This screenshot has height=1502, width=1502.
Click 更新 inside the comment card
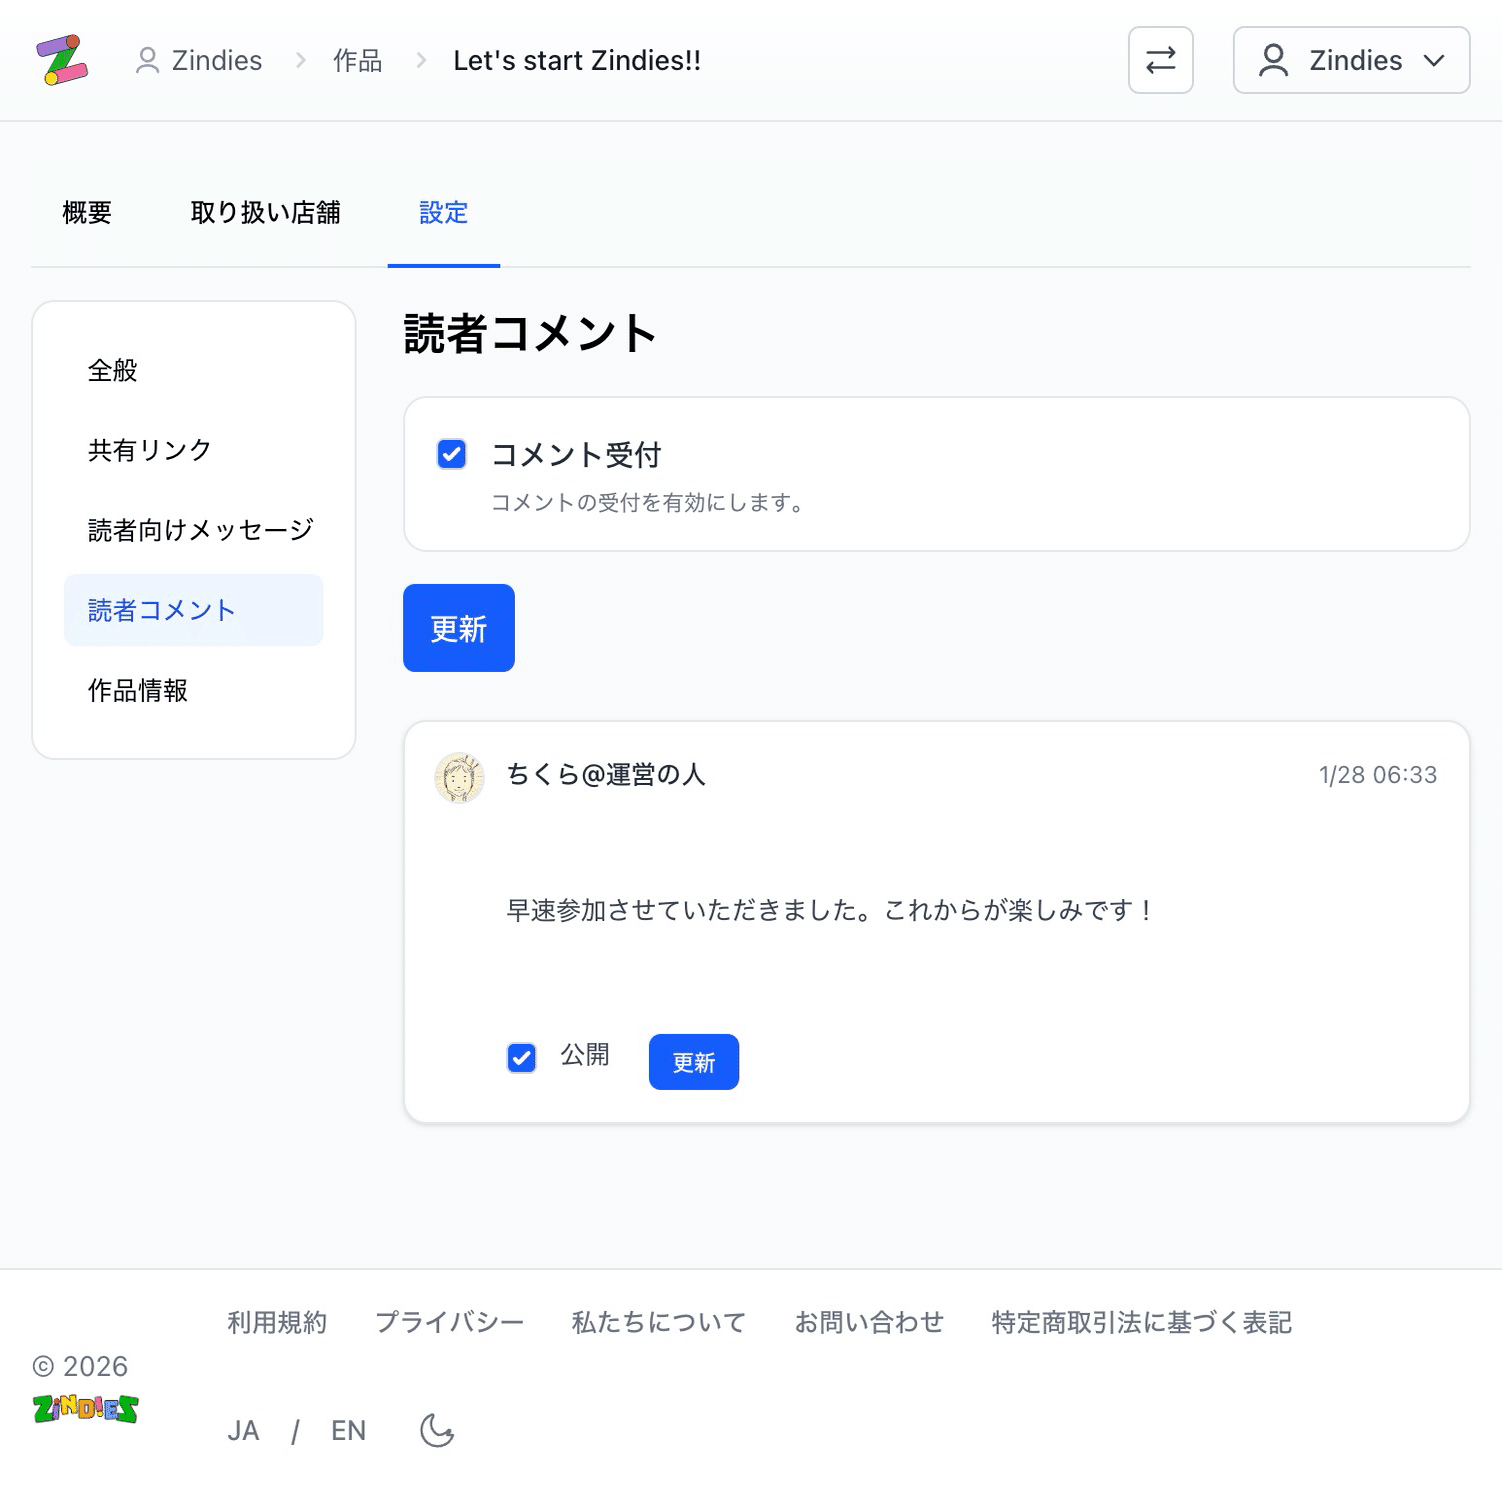(693, 1061)
